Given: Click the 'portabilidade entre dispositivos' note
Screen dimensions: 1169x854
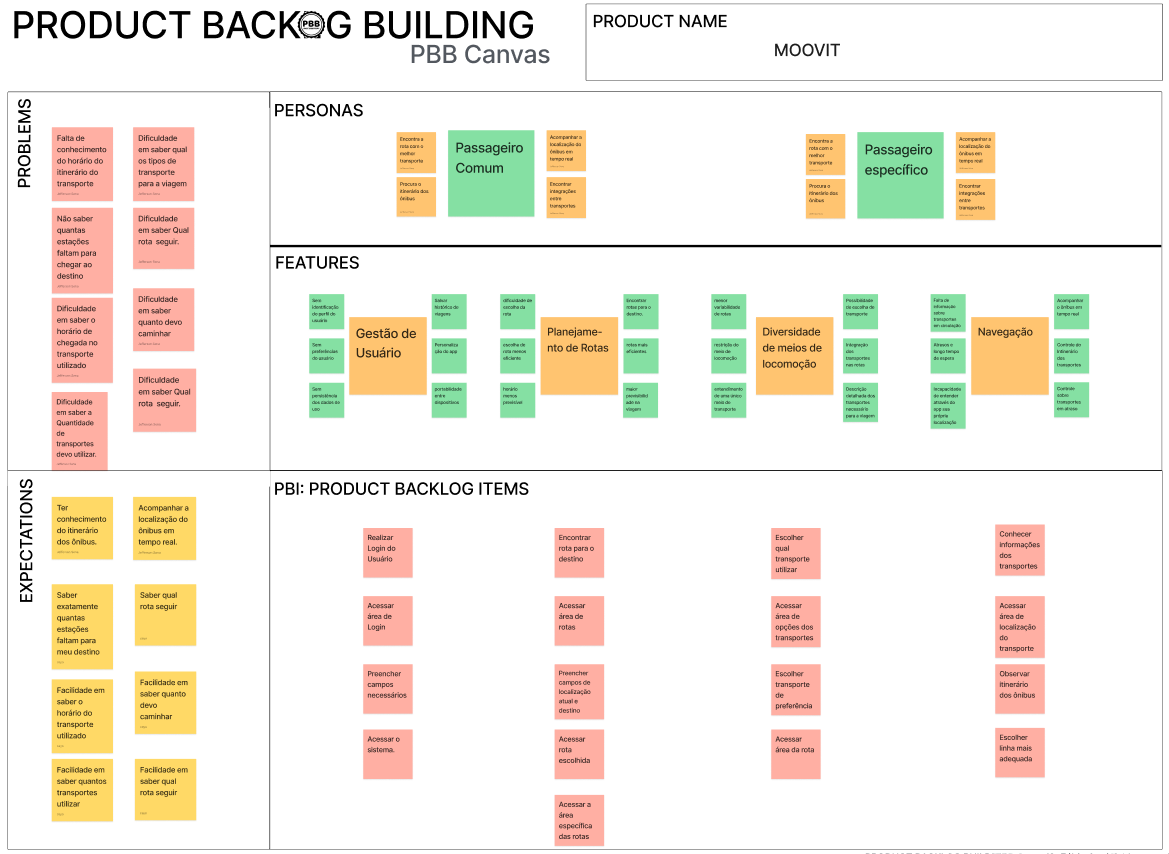Looking at the screenshot, I should (x=449, y=400).
